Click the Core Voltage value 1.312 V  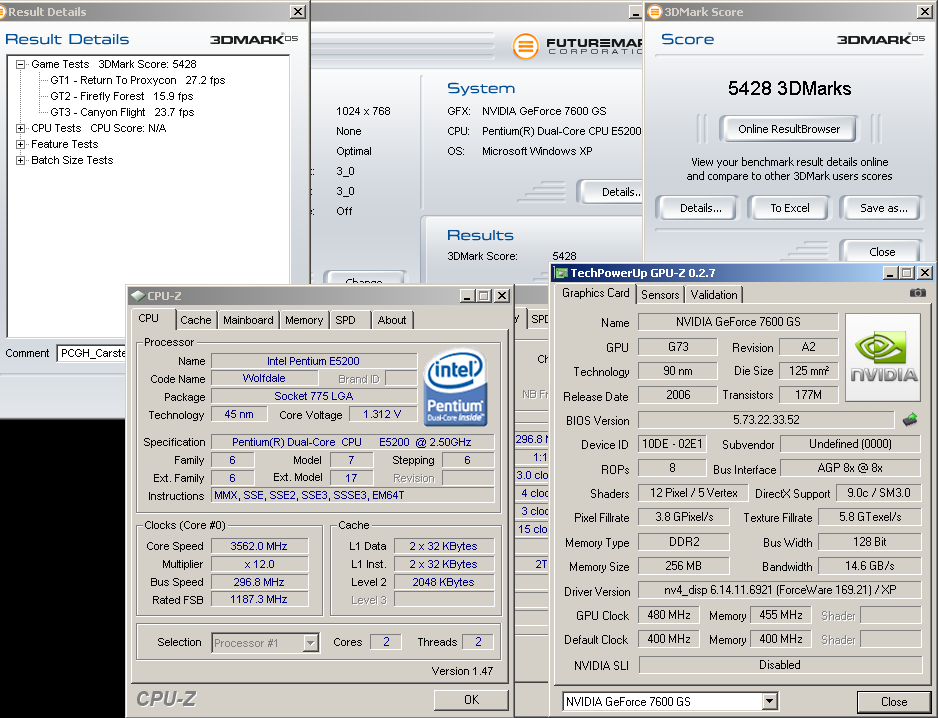coord(382,414)
